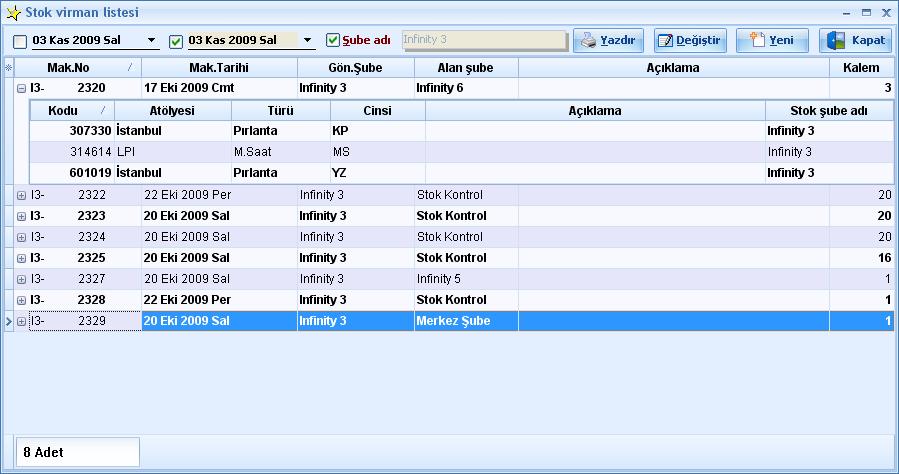Viewport: 899px width, 474px height.
Task: Click date cell of row 2328
Action: 219,300
